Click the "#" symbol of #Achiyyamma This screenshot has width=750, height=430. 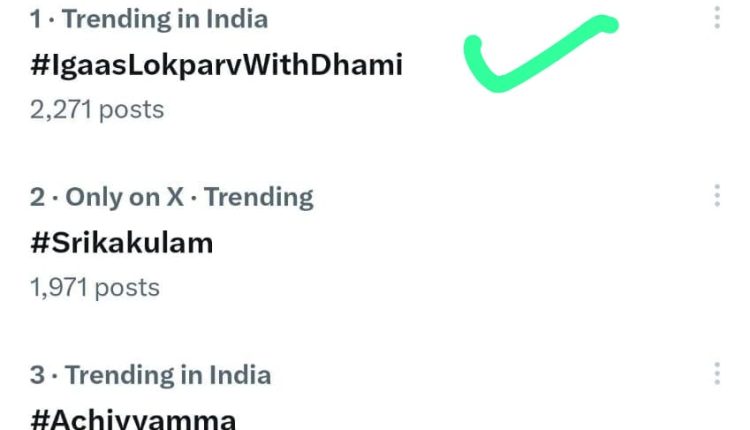click(x=40, y=418)
